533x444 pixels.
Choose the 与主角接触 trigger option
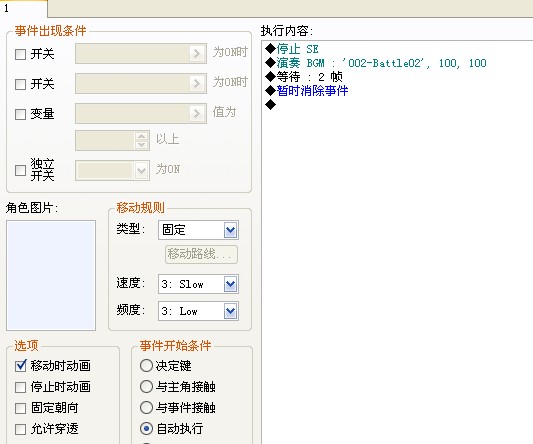pos(146,387)
